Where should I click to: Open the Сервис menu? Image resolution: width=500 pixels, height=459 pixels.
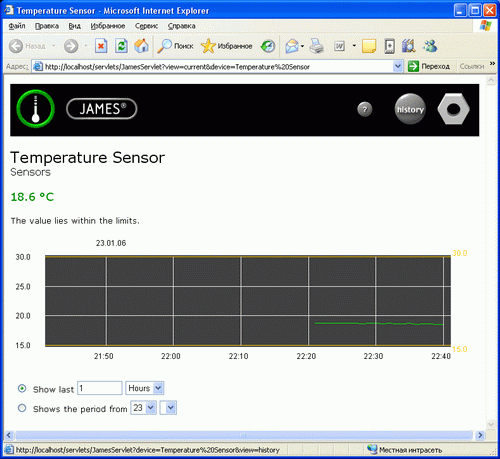pyautogui.click(x=146, y=26)
